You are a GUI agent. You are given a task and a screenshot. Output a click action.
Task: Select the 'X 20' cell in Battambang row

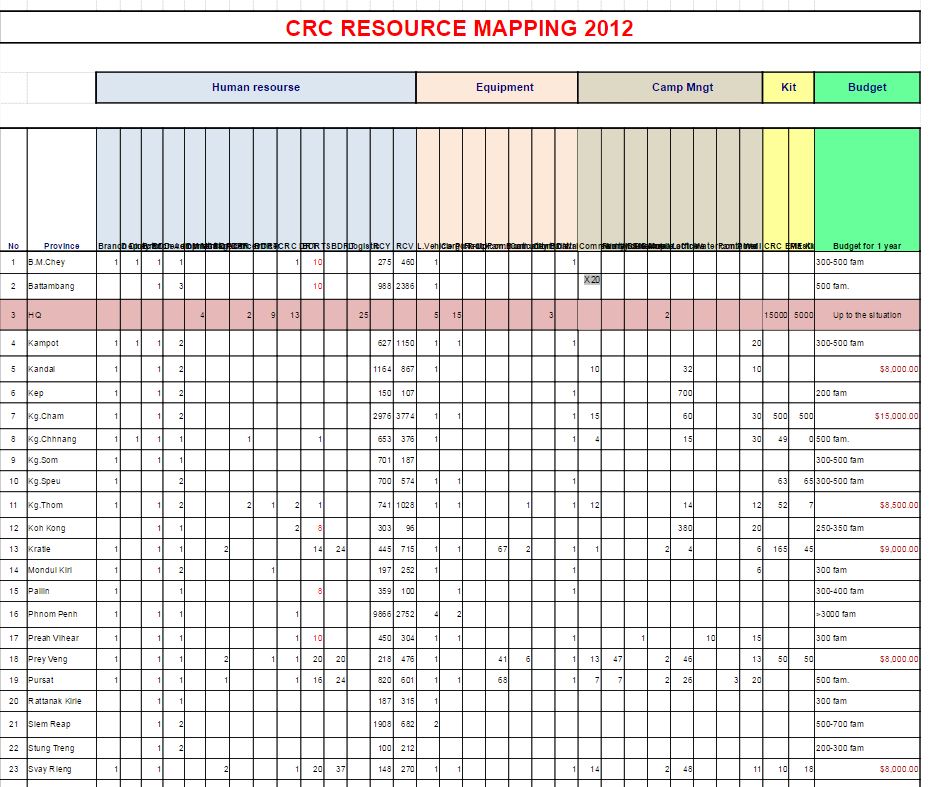pos(592,280)
